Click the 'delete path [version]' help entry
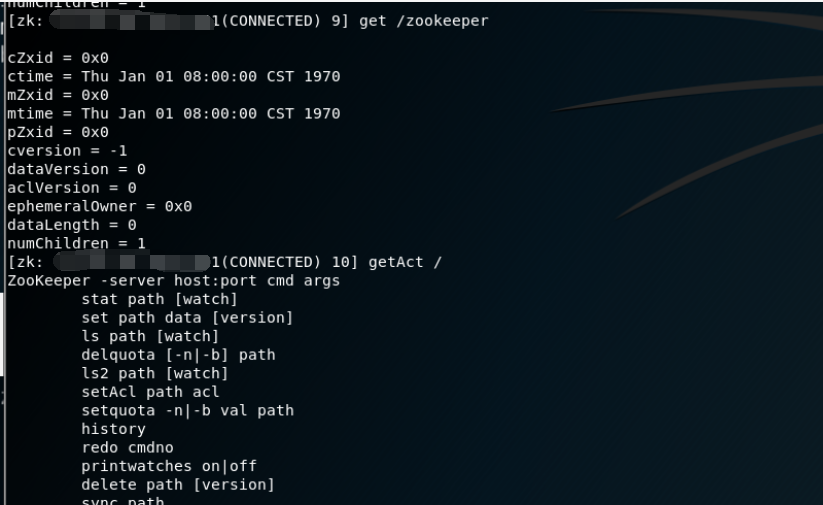The image size is (823, 505). pyautogui.click(x=178, y=485)
